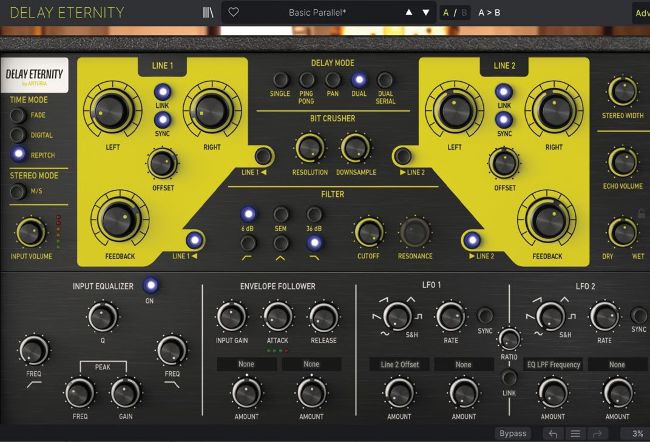This screenshot has width=650, height=442.
Task: Click the Delay Eternity Arturia logo badge
Action: click(x=34, y=75)
